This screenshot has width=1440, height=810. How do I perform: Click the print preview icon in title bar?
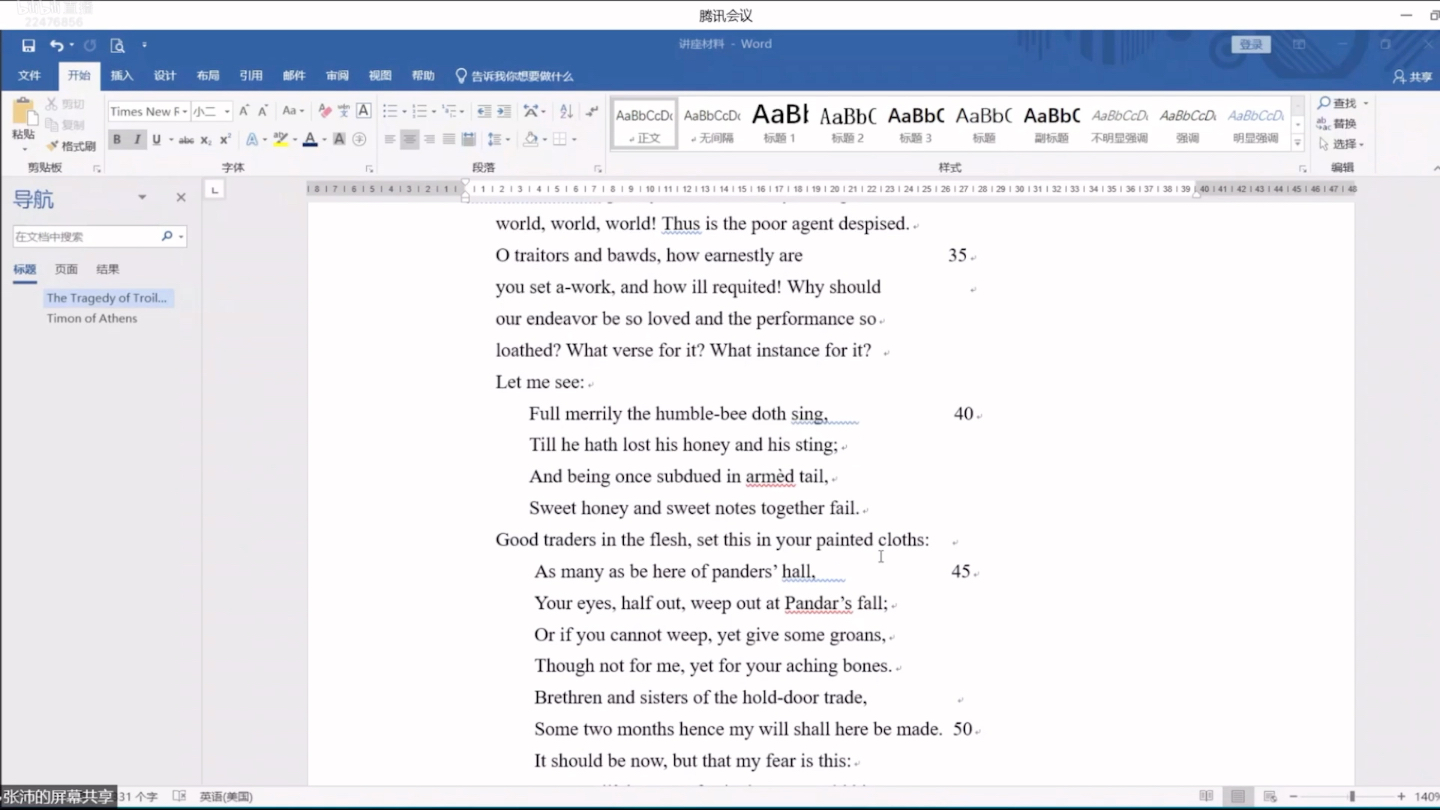click(x=117, y=45)
